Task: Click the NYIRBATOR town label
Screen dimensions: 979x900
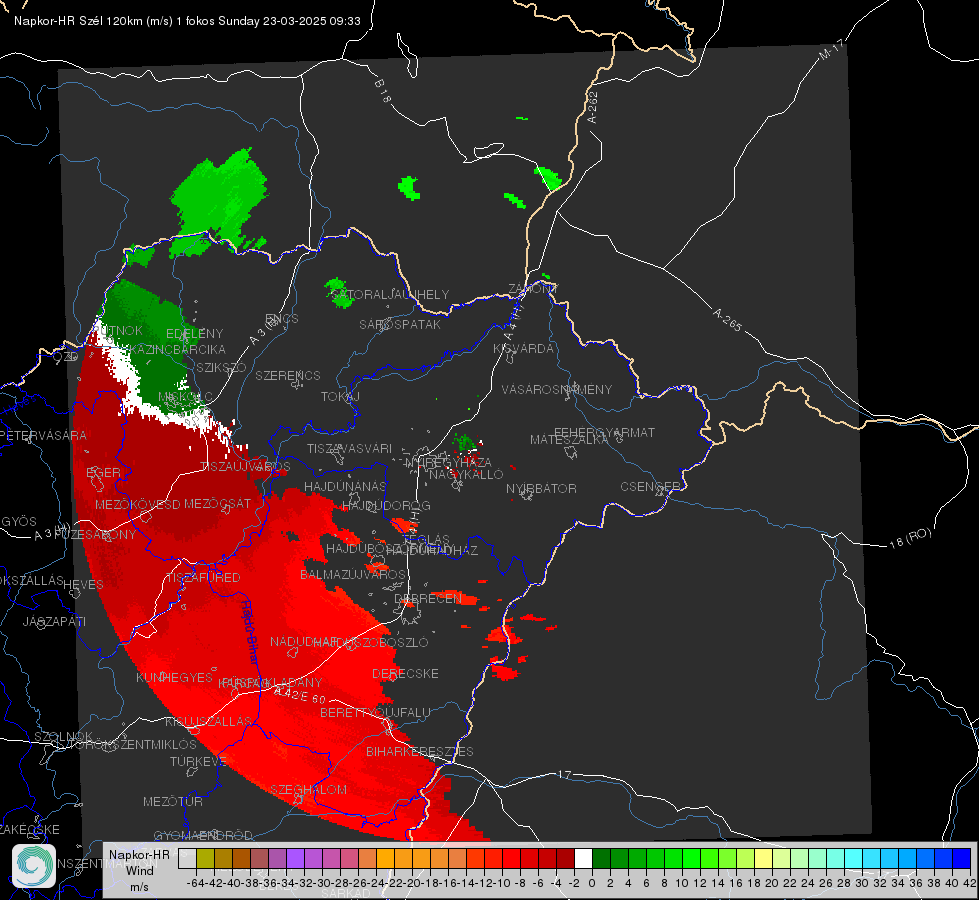Action: click(541, 488)
